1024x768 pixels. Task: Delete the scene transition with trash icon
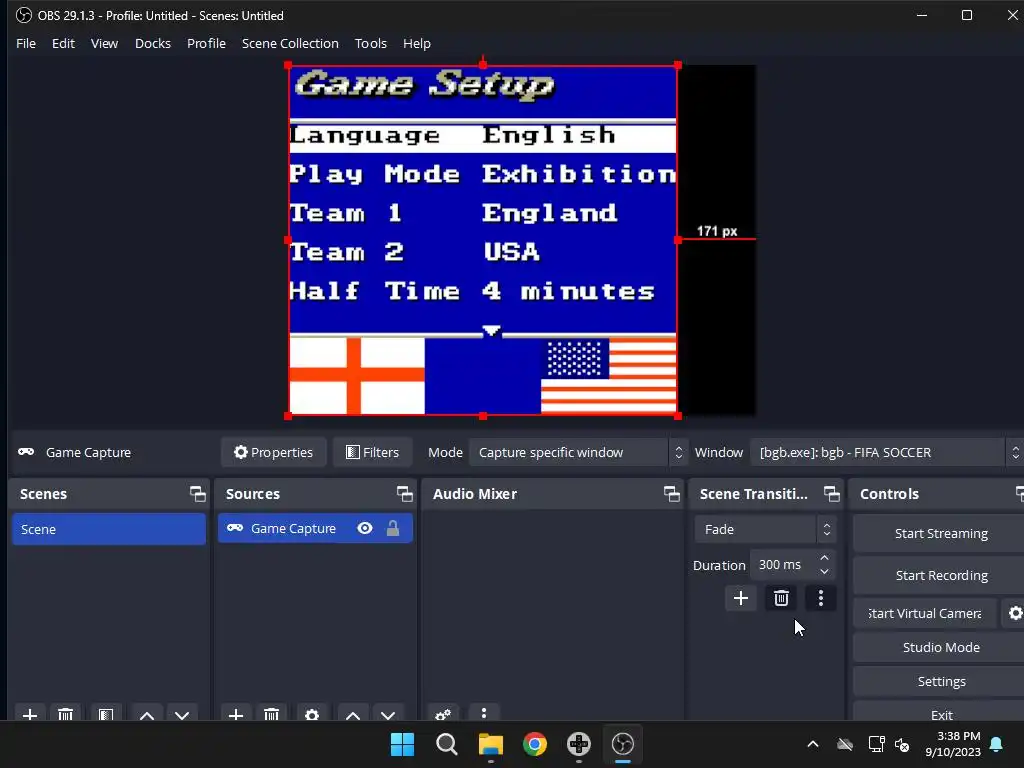(781, 598)
